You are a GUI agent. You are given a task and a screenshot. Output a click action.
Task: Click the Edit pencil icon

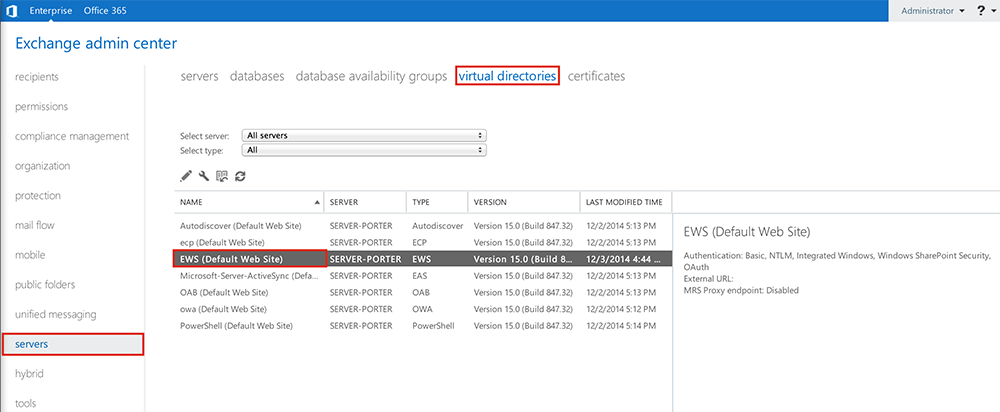[x=186, y=176]
